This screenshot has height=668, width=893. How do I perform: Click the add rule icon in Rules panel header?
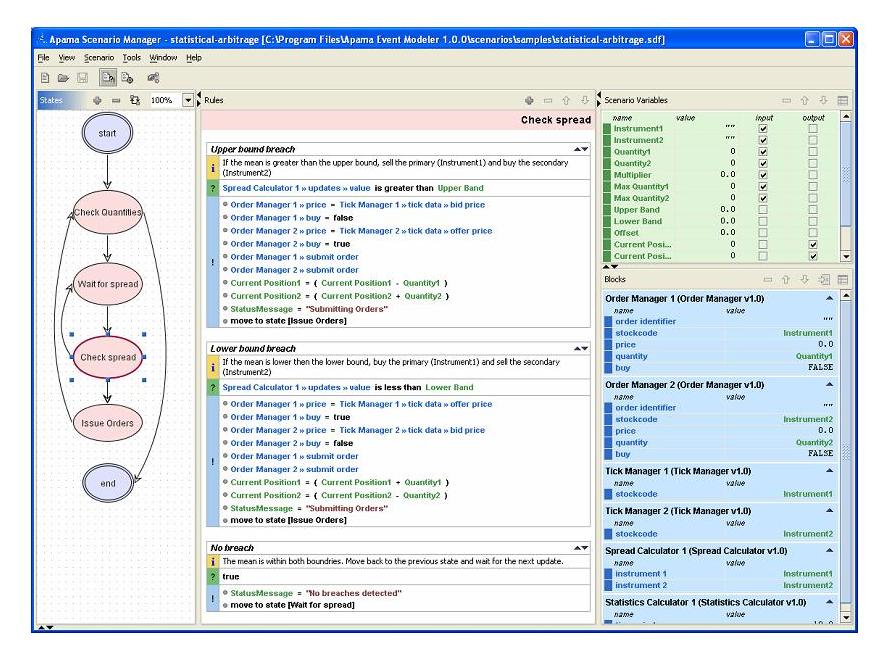click(x=529, y=100)
